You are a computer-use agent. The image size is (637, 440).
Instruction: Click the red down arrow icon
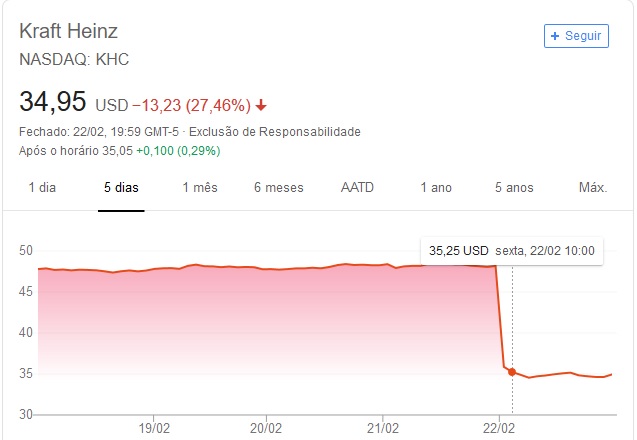[261, 106]
